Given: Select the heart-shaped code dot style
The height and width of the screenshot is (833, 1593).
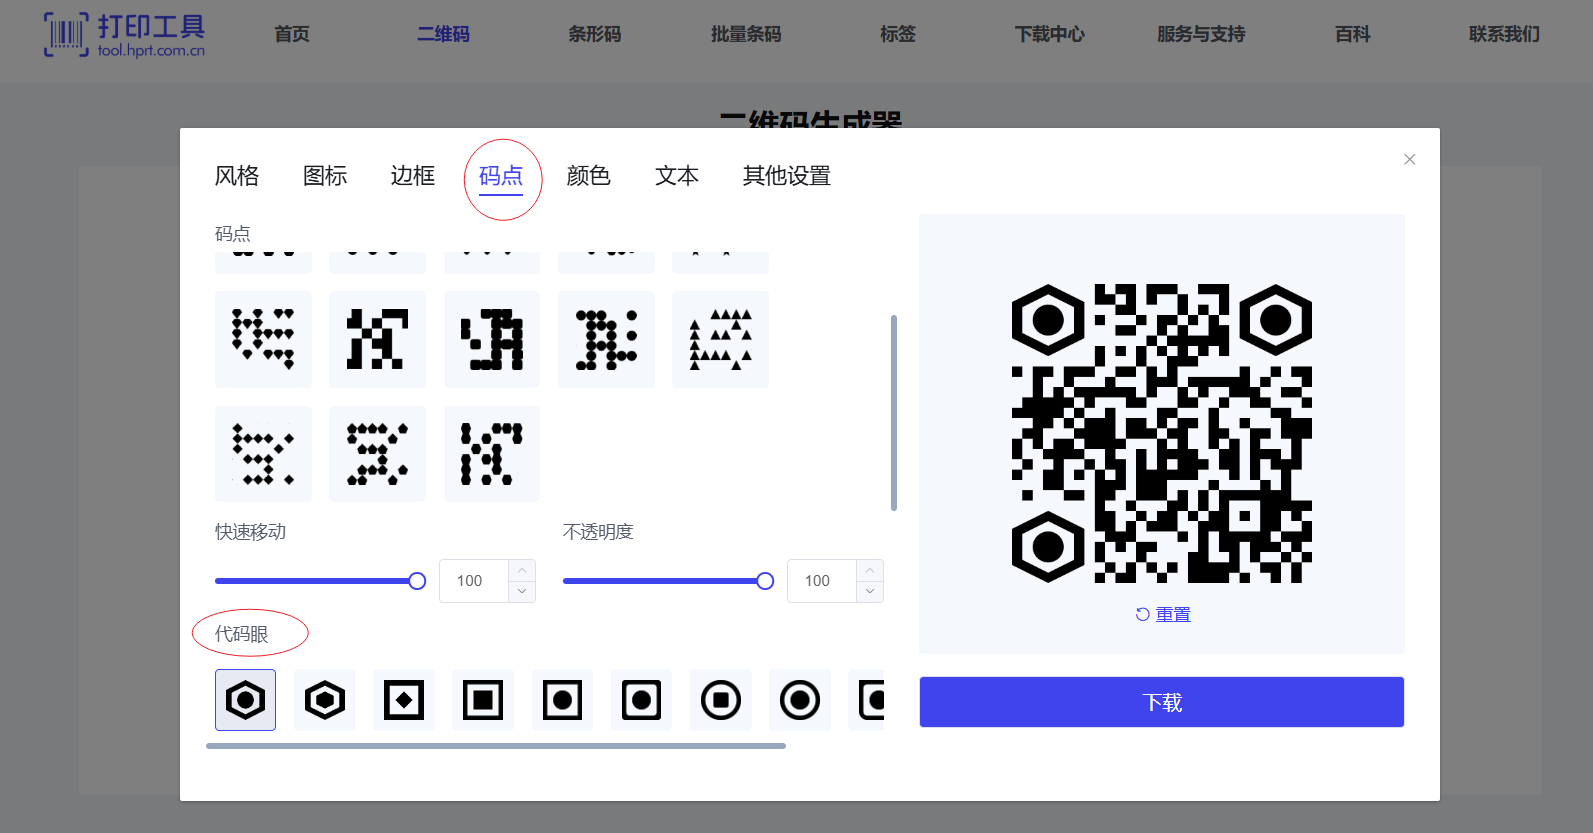Looking at the screenshot, I should (x=263, y=339).
